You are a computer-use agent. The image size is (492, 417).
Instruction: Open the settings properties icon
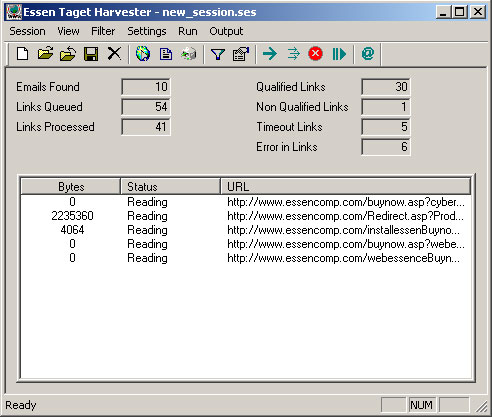[241, 54]
